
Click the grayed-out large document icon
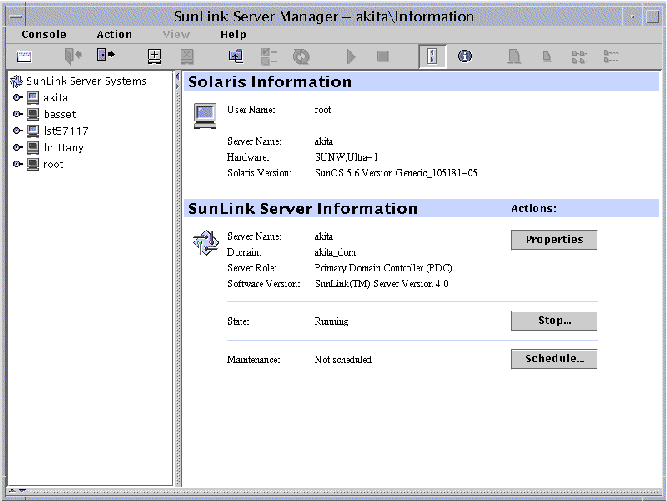514,56
